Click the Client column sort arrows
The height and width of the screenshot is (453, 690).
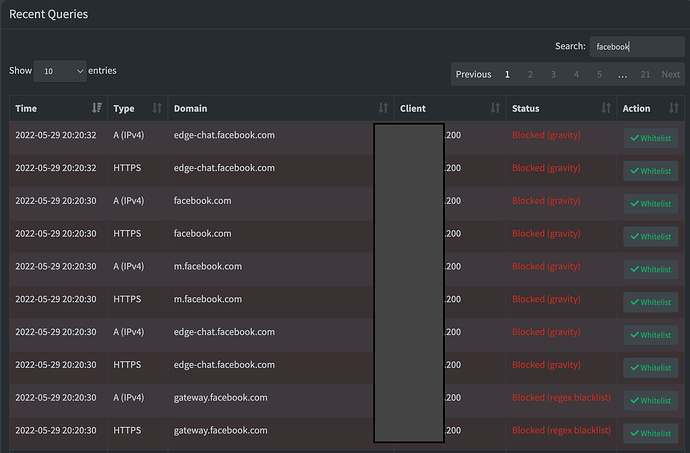point(495,108)
